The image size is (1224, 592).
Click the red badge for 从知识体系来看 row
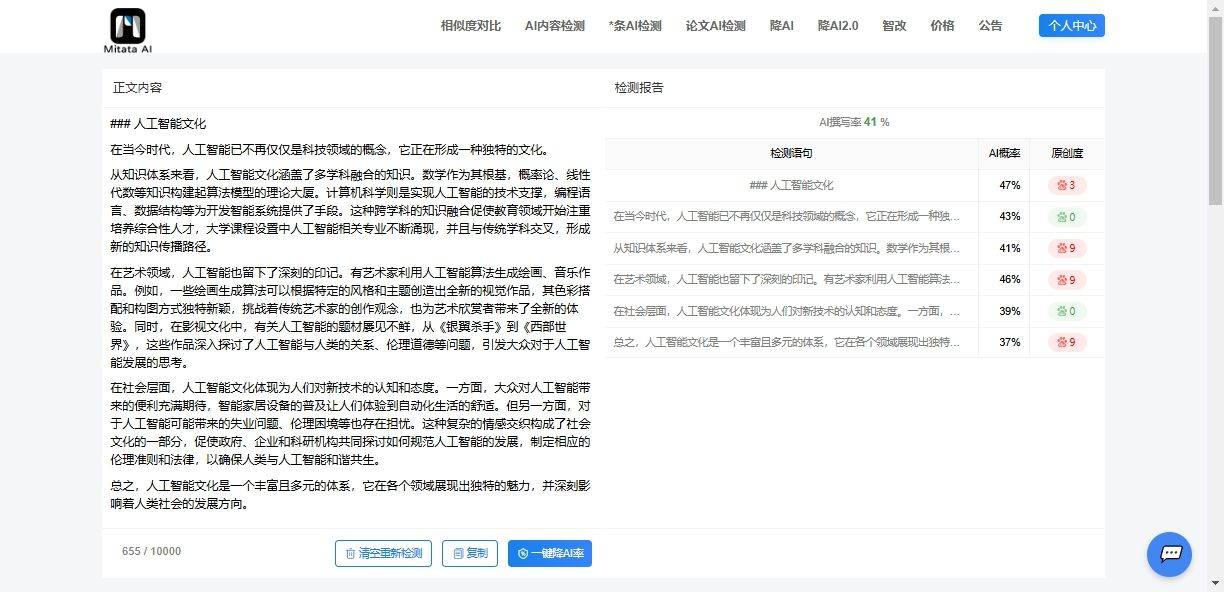point(1066,249)
